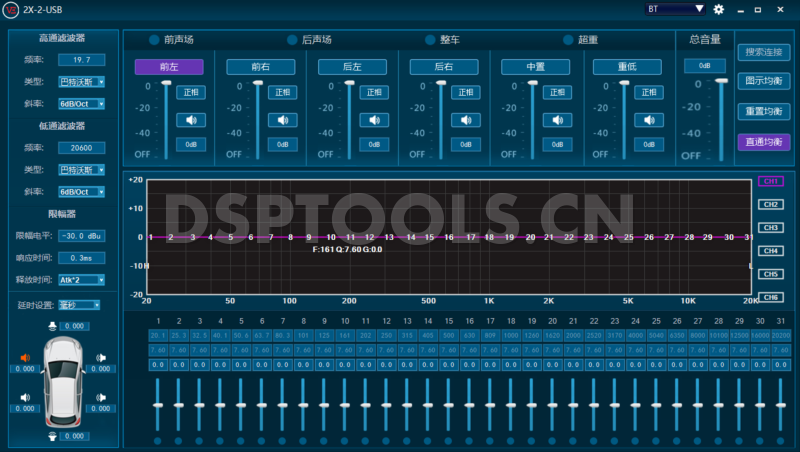The image size is (800, 452).
Task: Click the round dot under EQ band 10
Action: [x=344, y=441]
